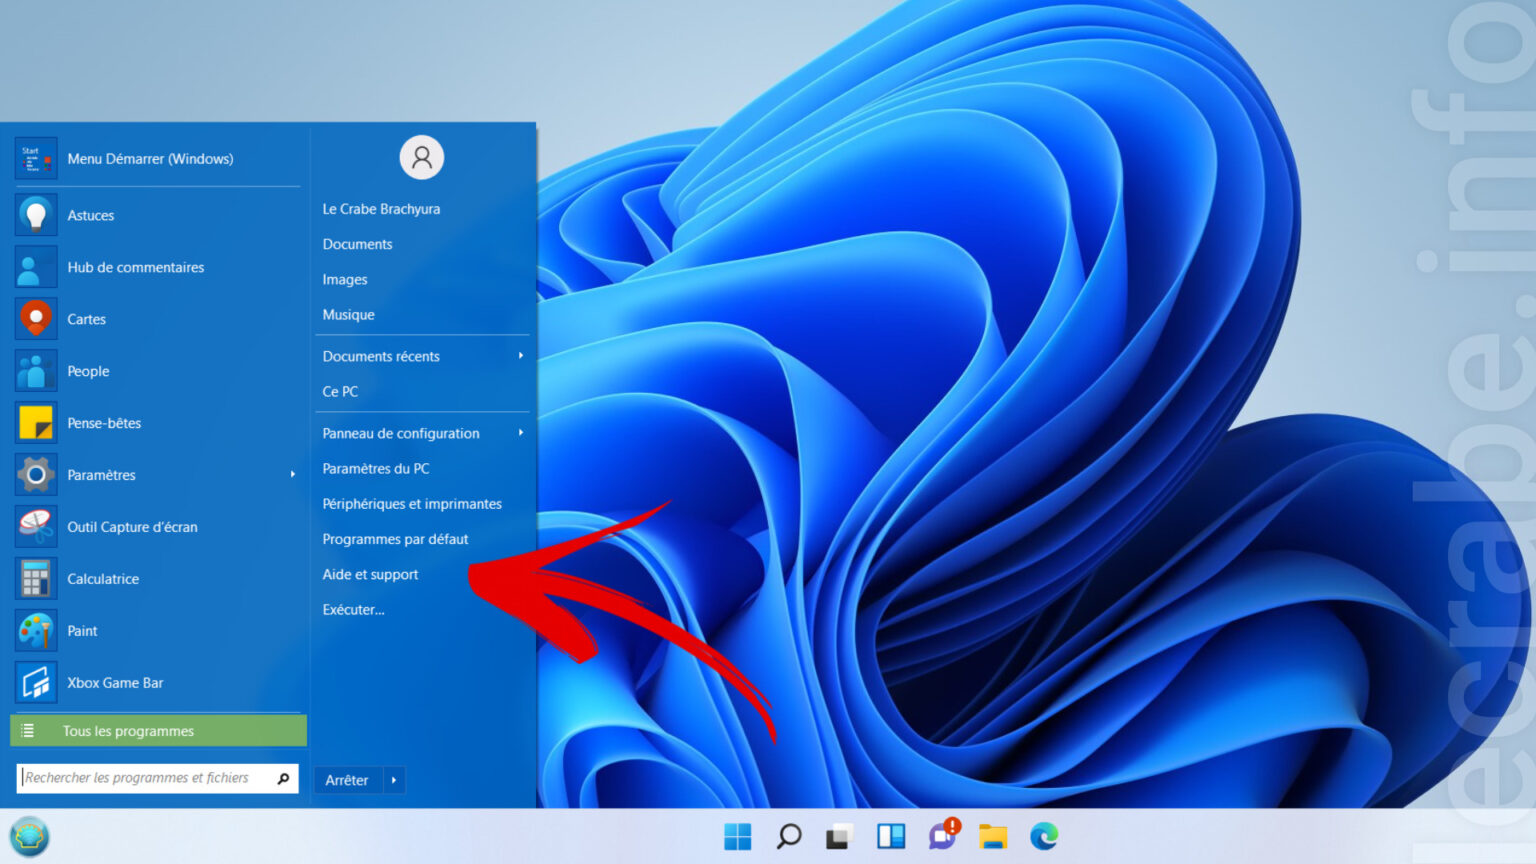Open the Chat icon in the taskbar

tap(941, 836)
